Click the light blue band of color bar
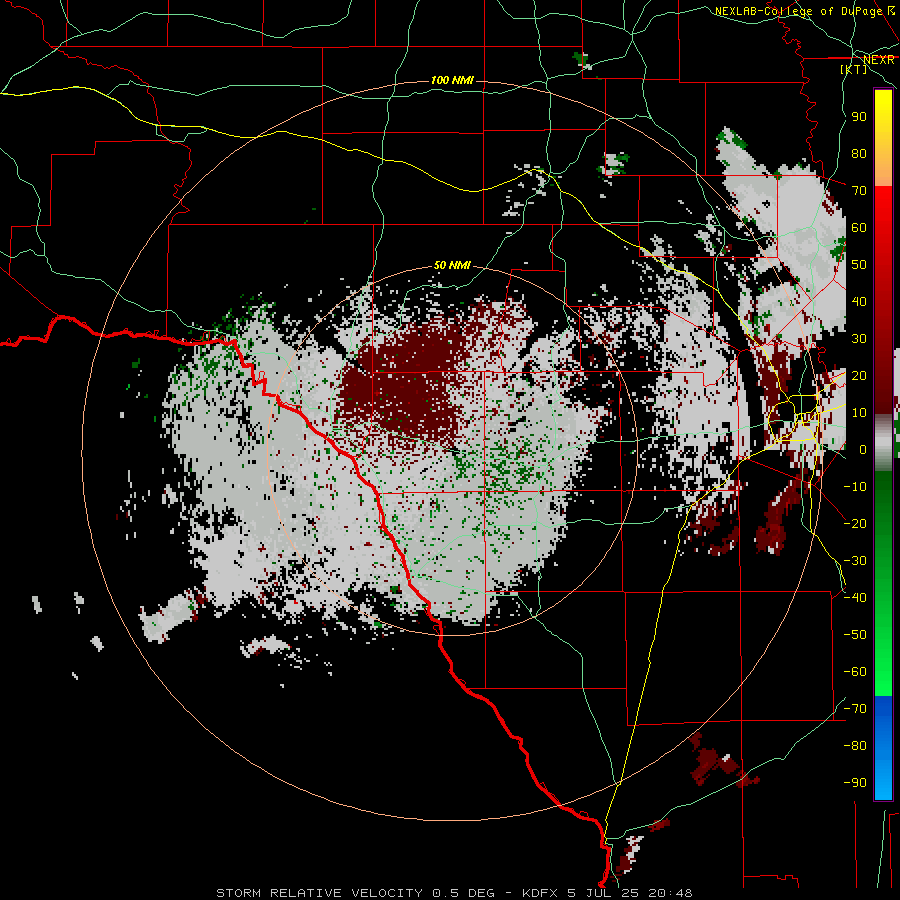 [883, 778]
